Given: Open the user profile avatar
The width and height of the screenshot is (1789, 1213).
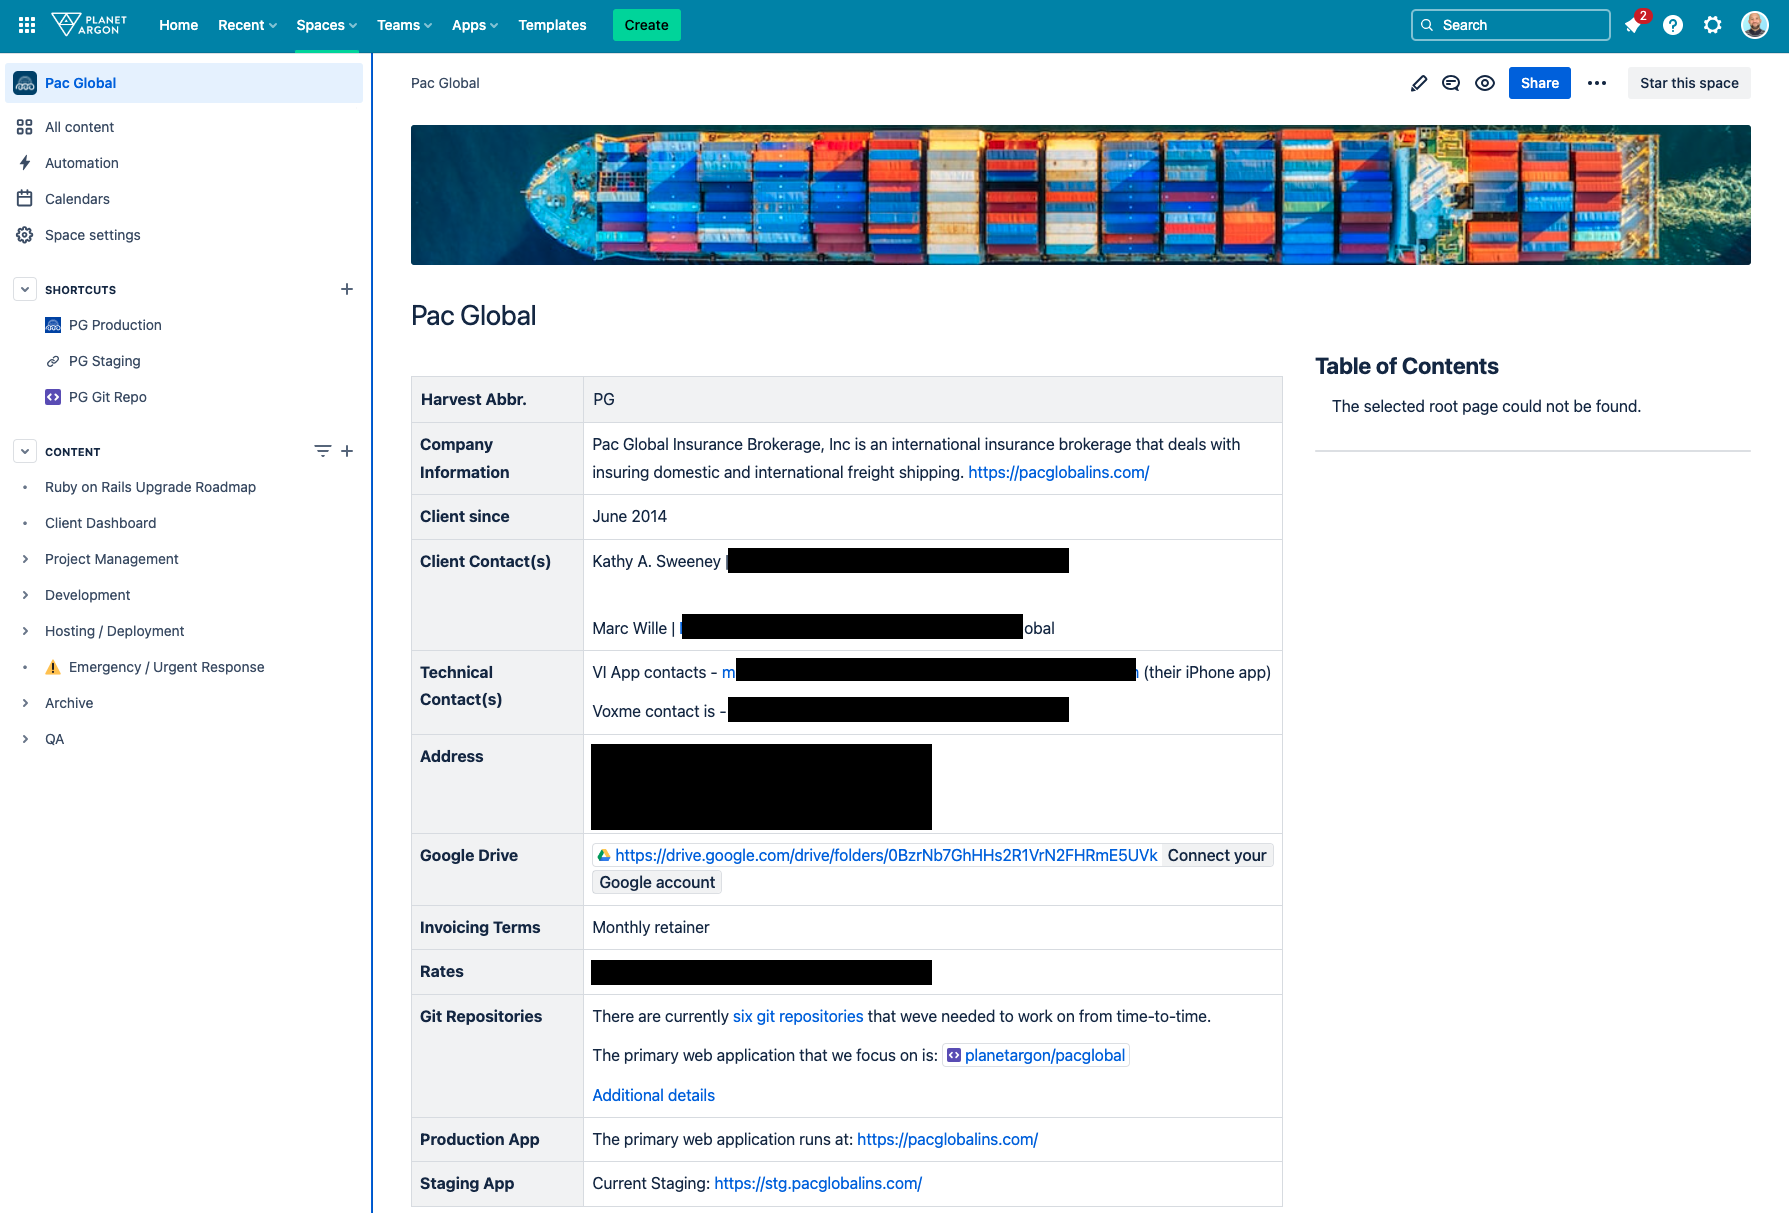Looking at the screenshot, I should [1755, 25].
